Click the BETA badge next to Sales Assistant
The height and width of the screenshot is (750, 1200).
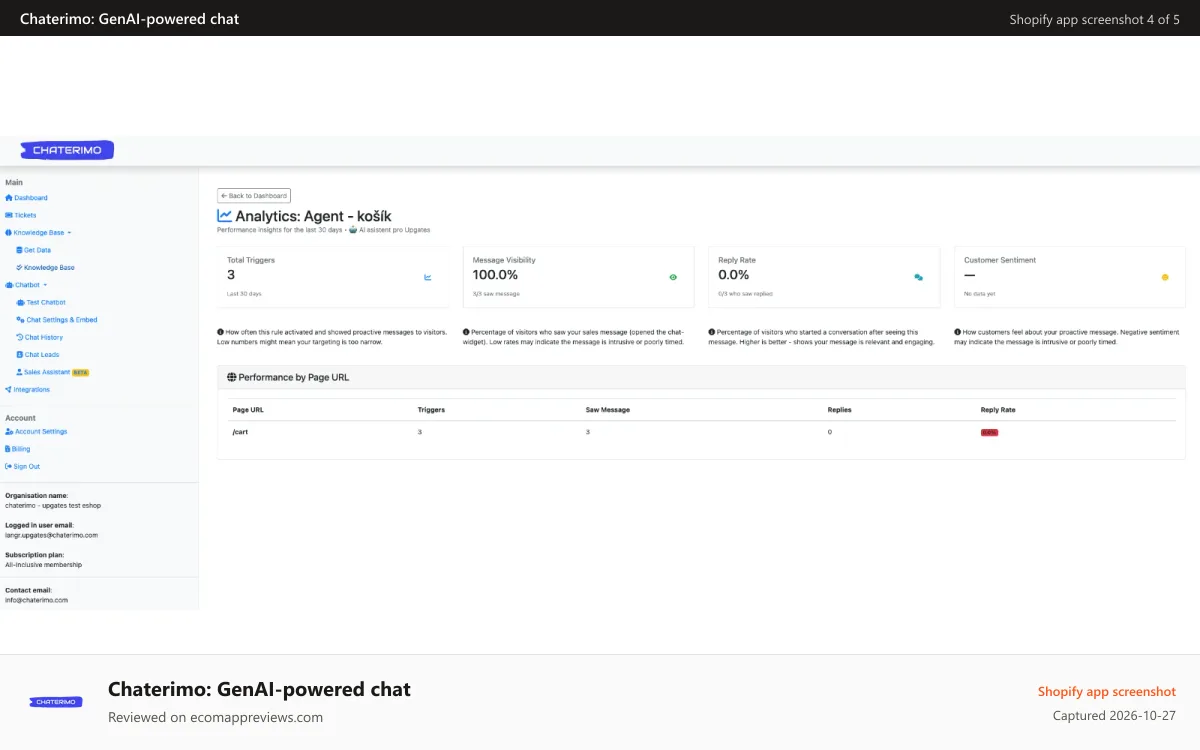81,372
